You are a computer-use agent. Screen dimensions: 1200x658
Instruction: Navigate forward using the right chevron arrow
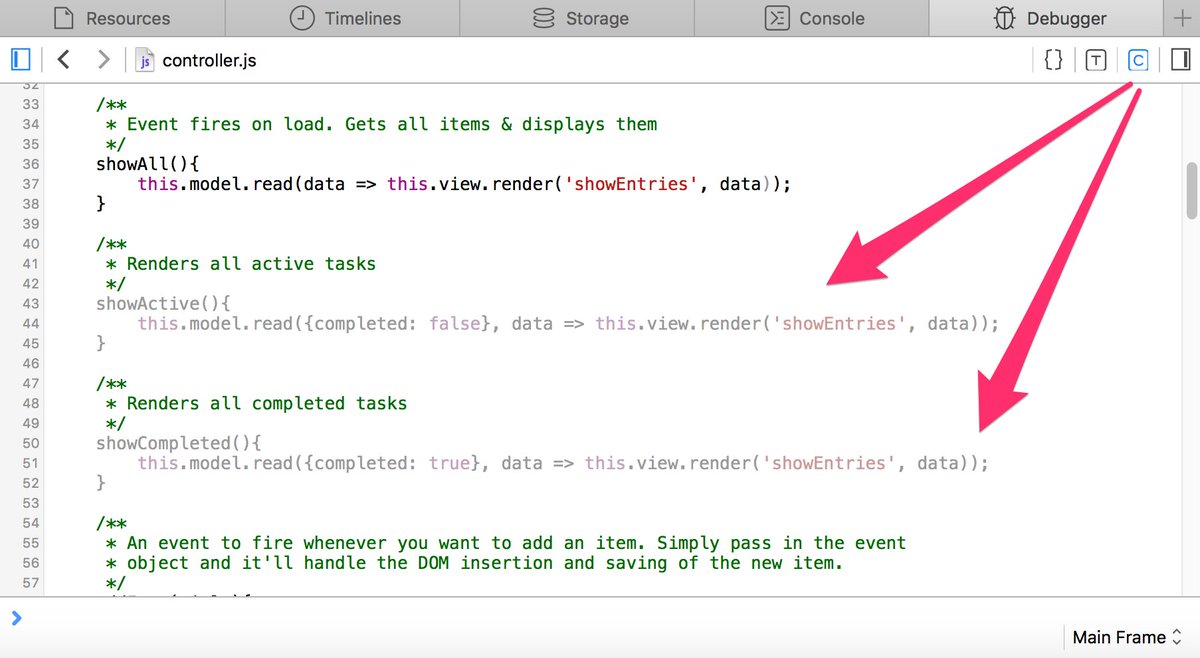[x=102, y=59]
